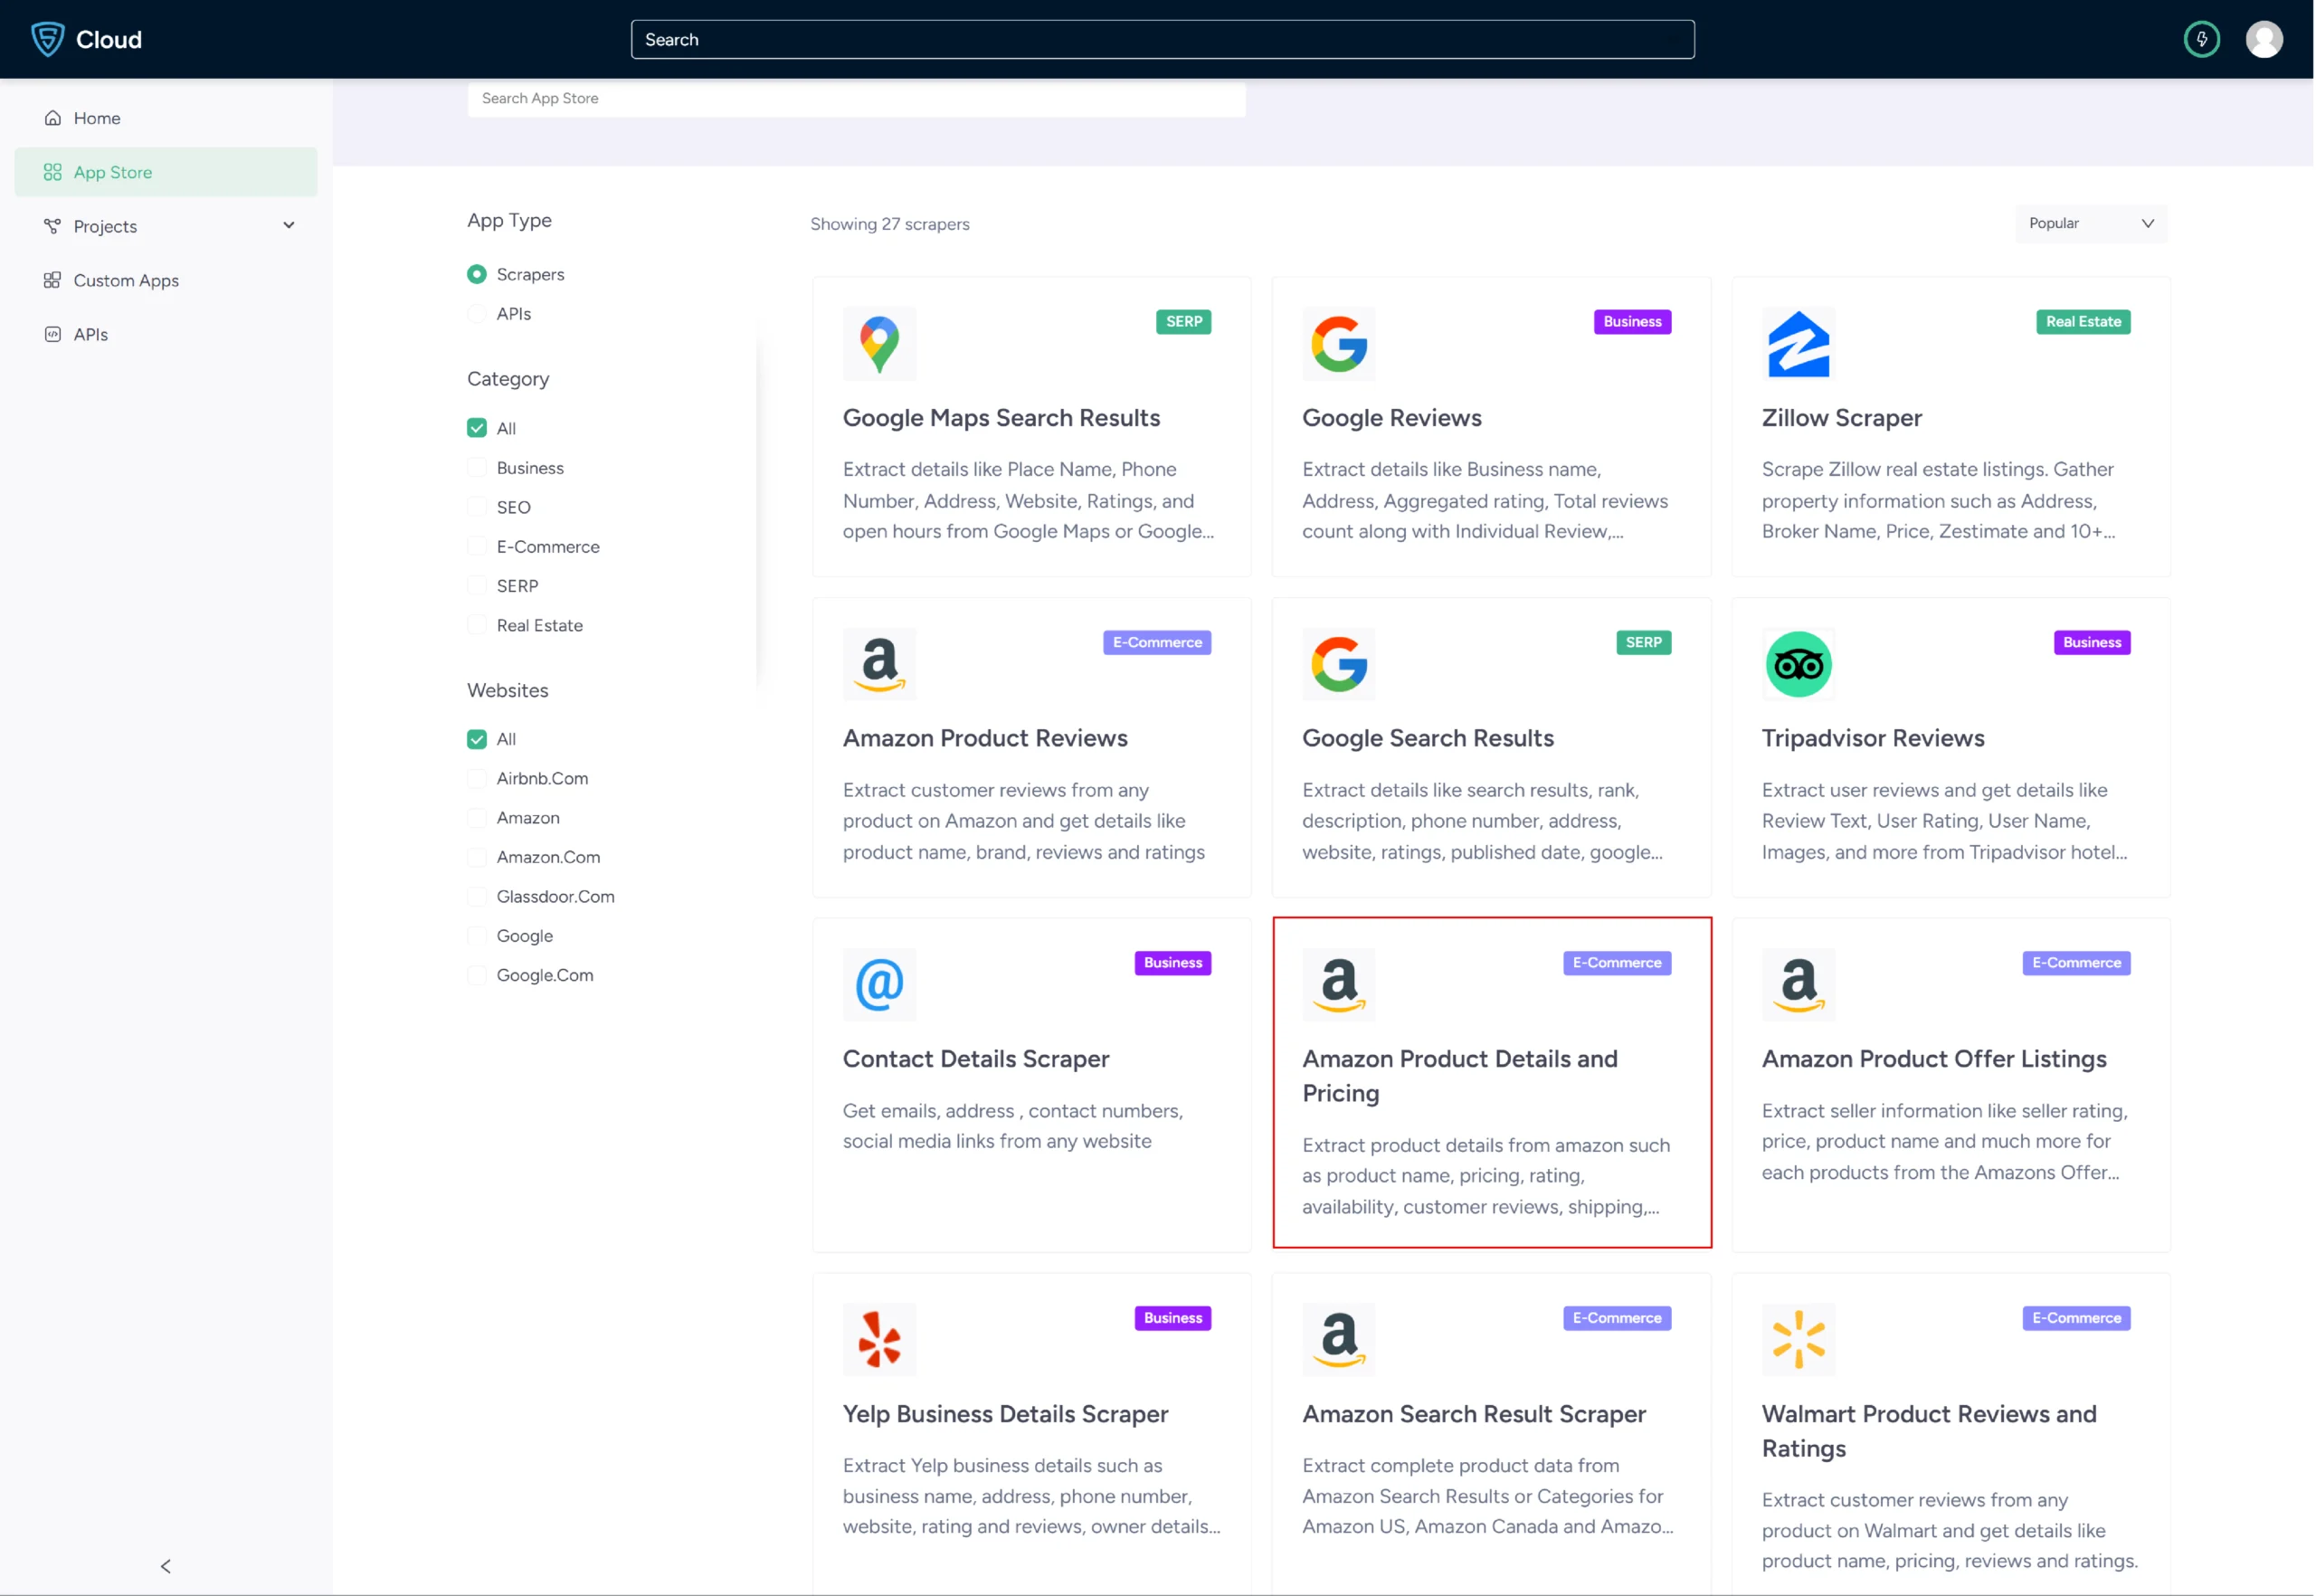Collapse the sidebar with the left arrow

(x=166, y=1566)
